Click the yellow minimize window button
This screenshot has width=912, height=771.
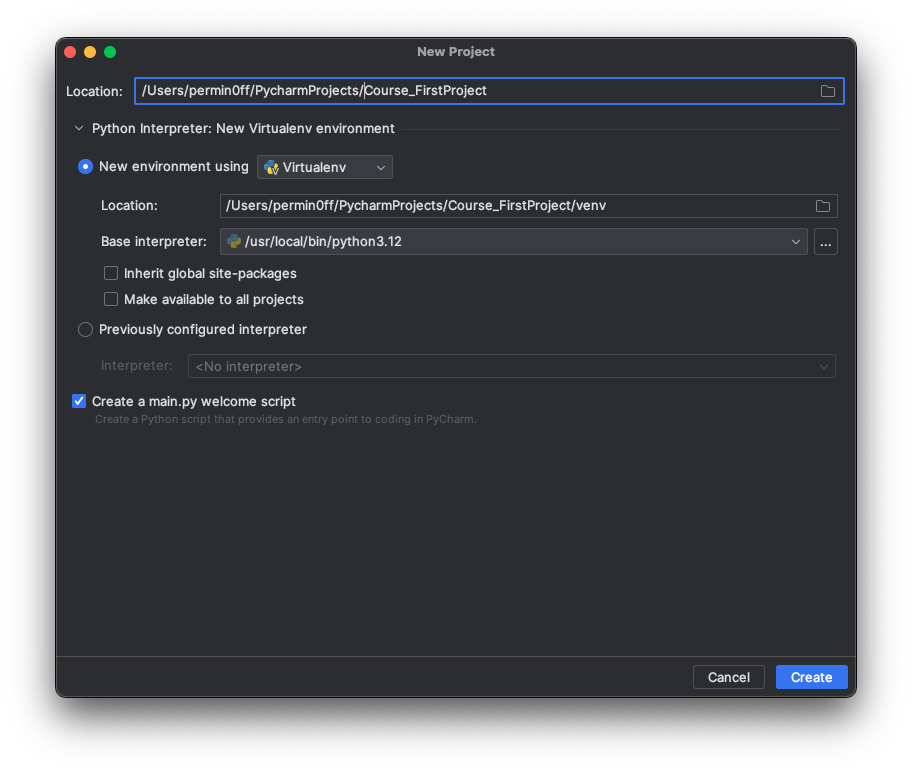[x=90, y=52]
